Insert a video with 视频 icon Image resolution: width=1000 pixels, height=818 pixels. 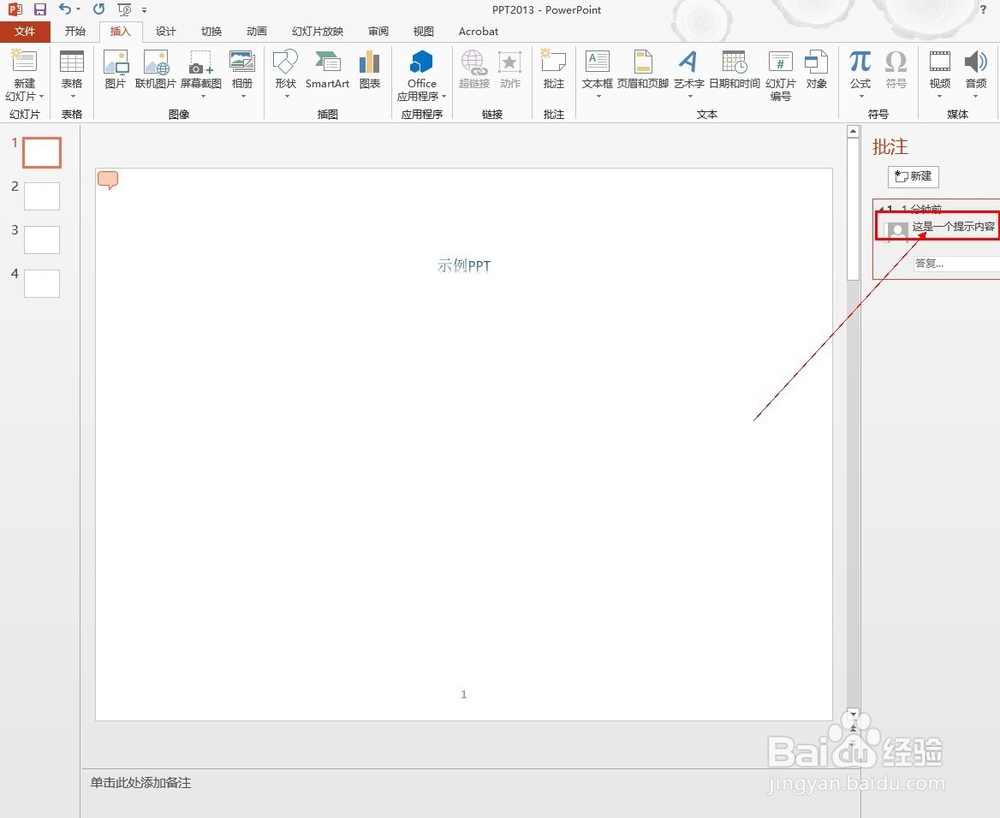pos(940,62)
